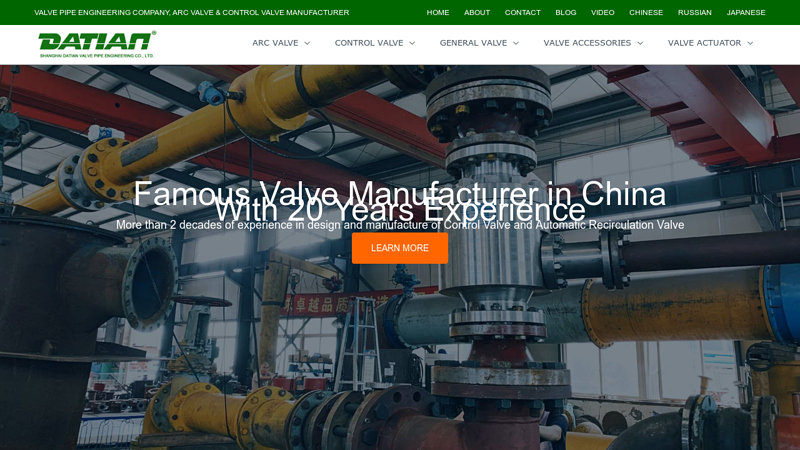The height and width of the screenshot is (450, 800).
Task: Expand the Control Valve chevron arrow
Action: coord(412,43)
